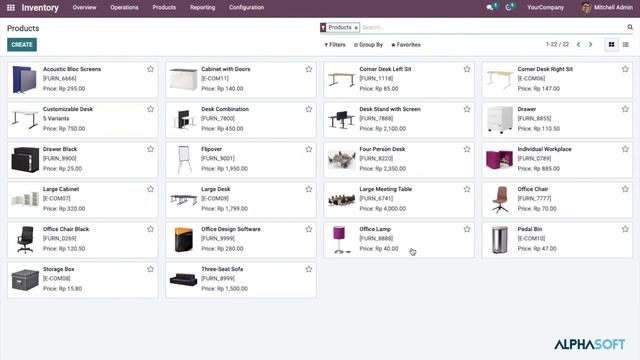Expand the Favorites dropdown
Screen dimensions: 640x360
(406, 44)
